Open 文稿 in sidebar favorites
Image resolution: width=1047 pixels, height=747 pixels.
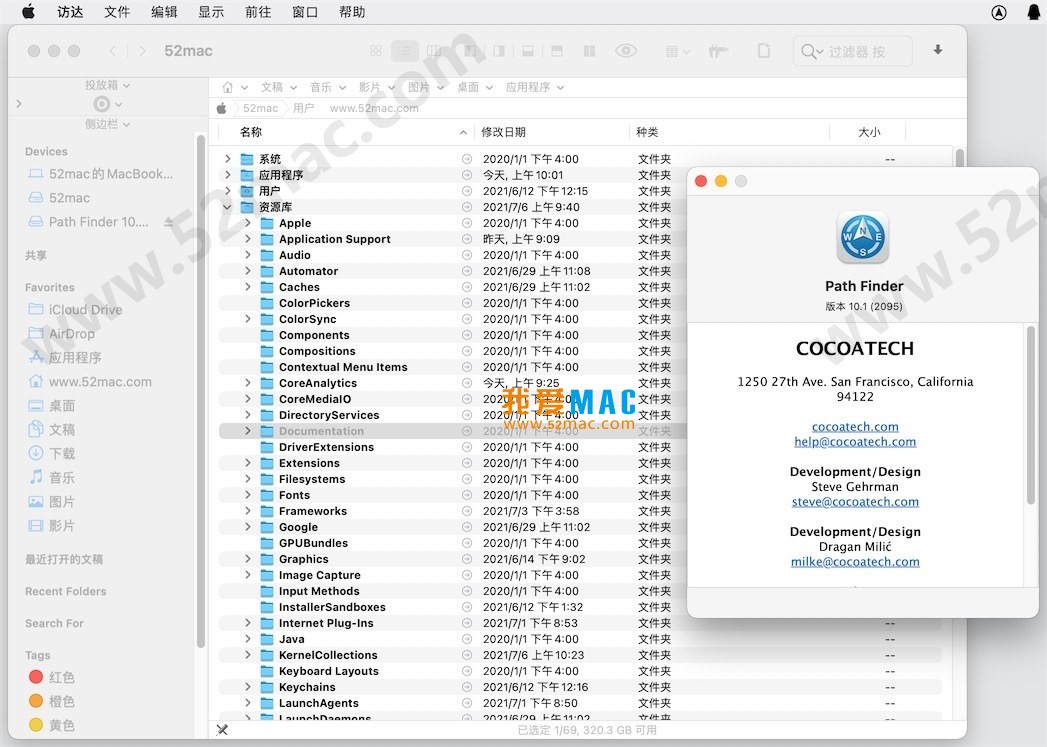[51, 430]
